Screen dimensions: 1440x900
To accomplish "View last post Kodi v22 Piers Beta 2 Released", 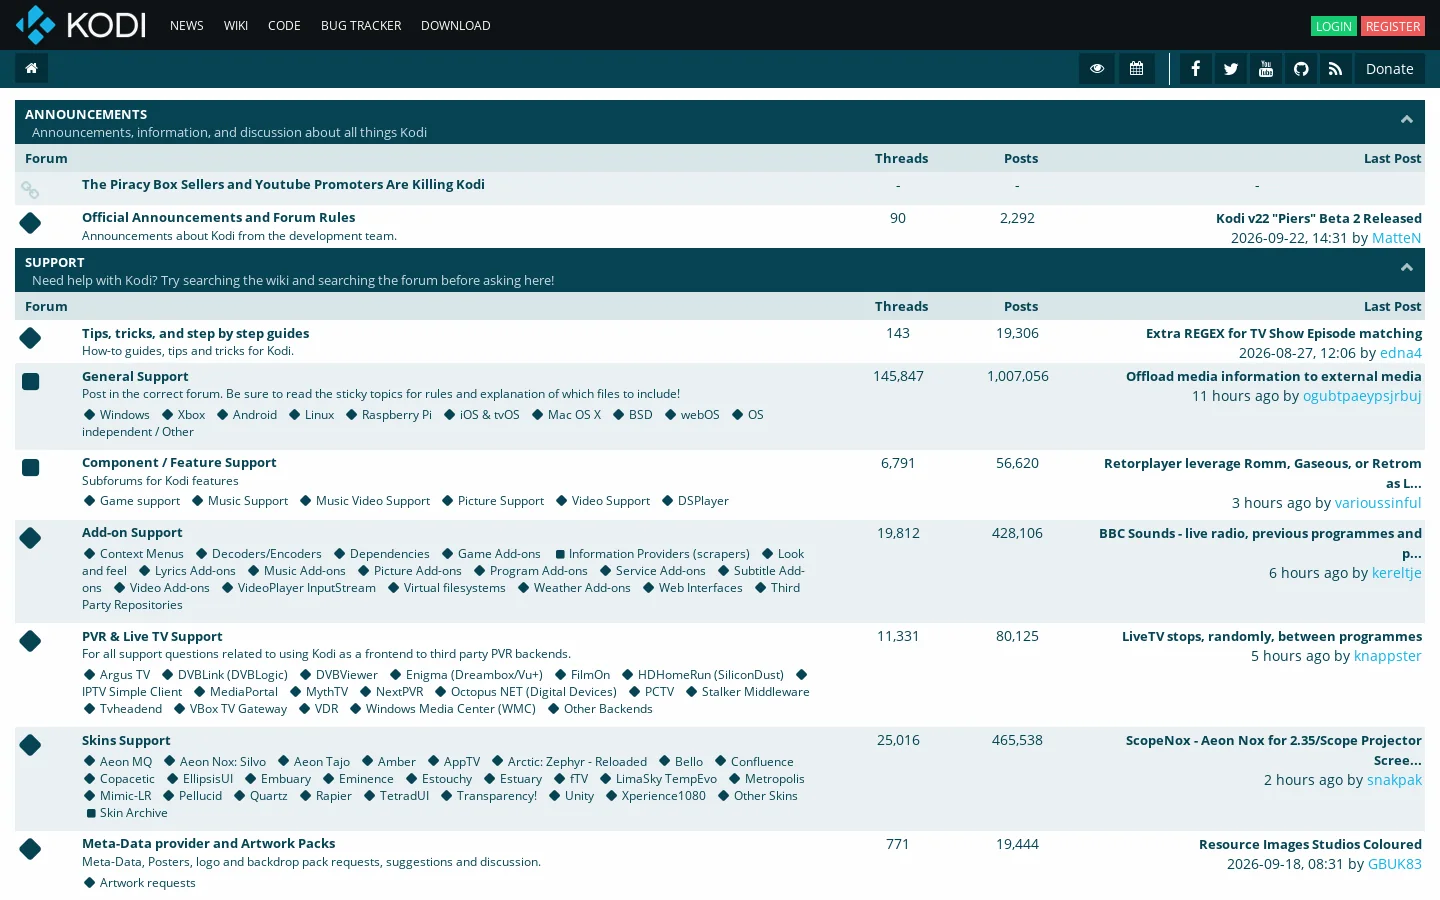I will 1319,218.
